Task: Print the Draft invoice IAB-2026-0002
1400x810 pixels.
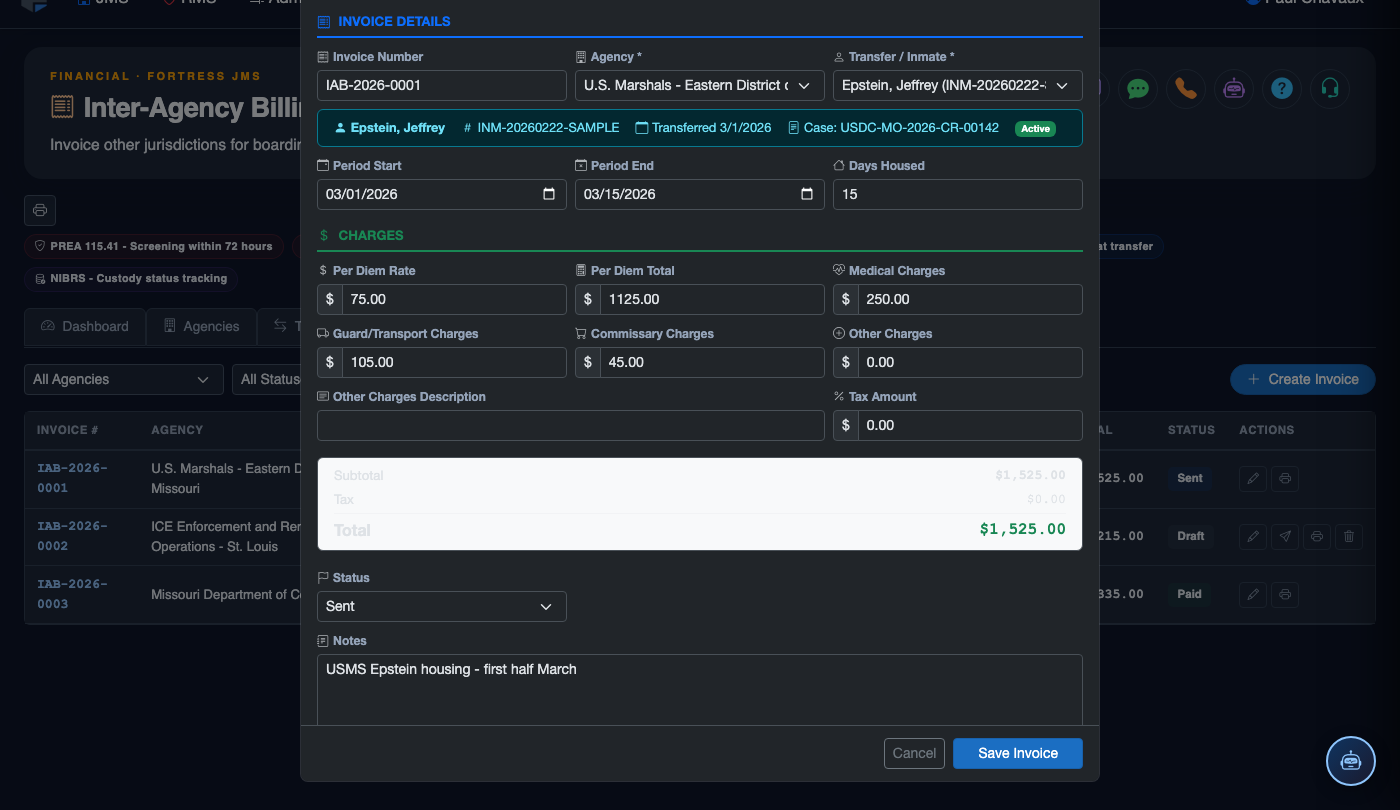Action: point(1317,536)
